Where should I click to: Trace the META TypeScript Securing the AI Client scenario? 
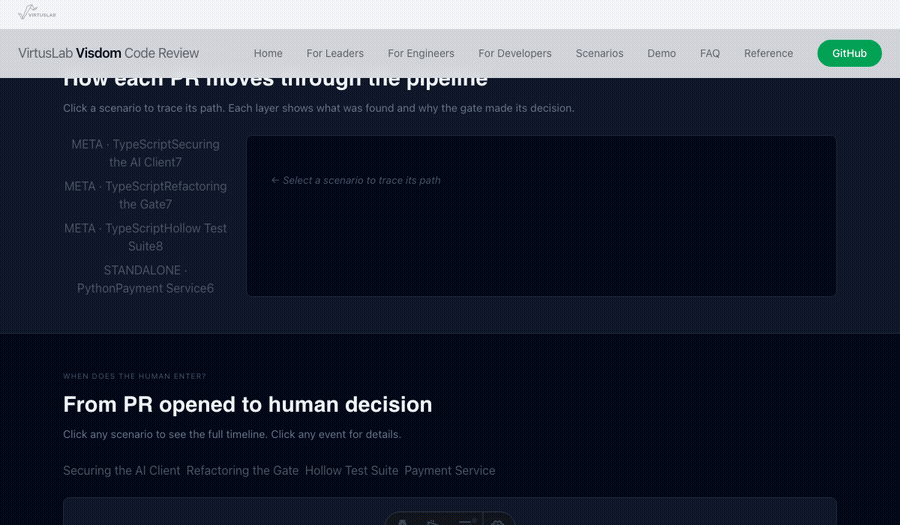point(146,153)
